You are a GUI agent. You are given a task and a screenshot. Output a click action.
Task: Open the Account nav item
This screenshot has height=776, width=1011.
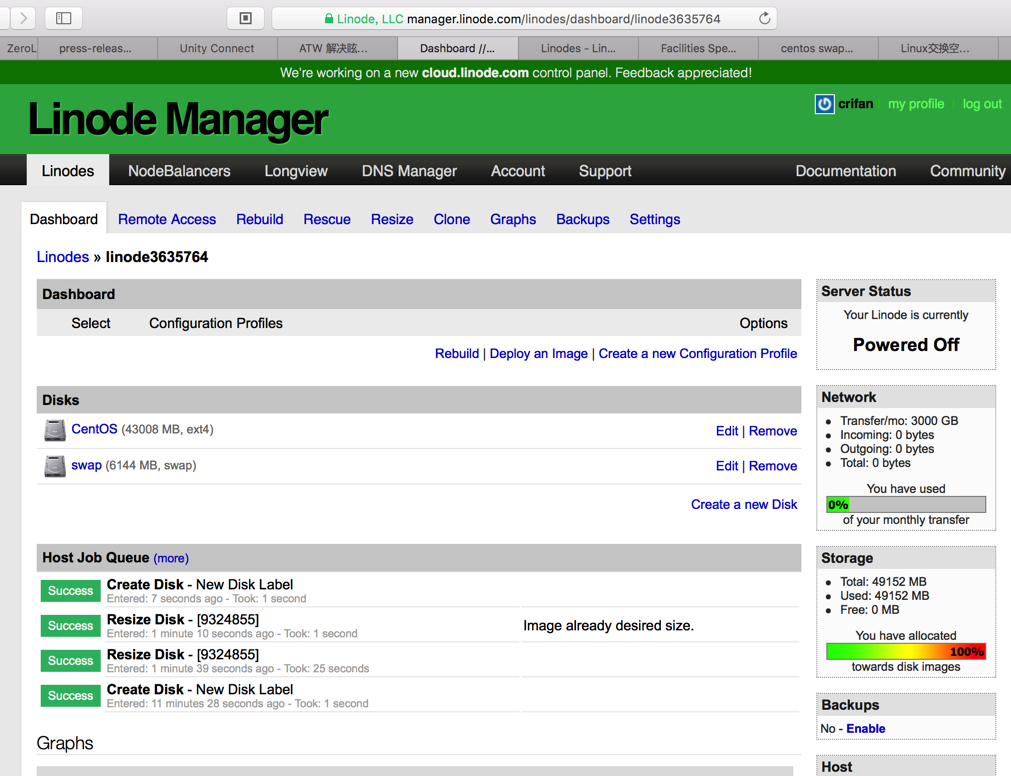(518, 171)
